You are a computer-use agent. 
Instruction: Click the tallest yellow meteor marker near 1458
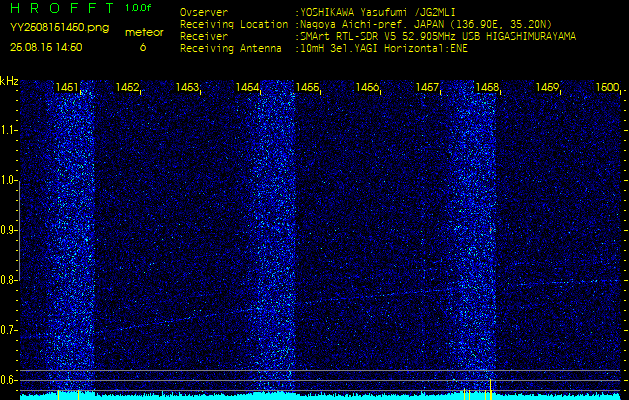[490, 389]
